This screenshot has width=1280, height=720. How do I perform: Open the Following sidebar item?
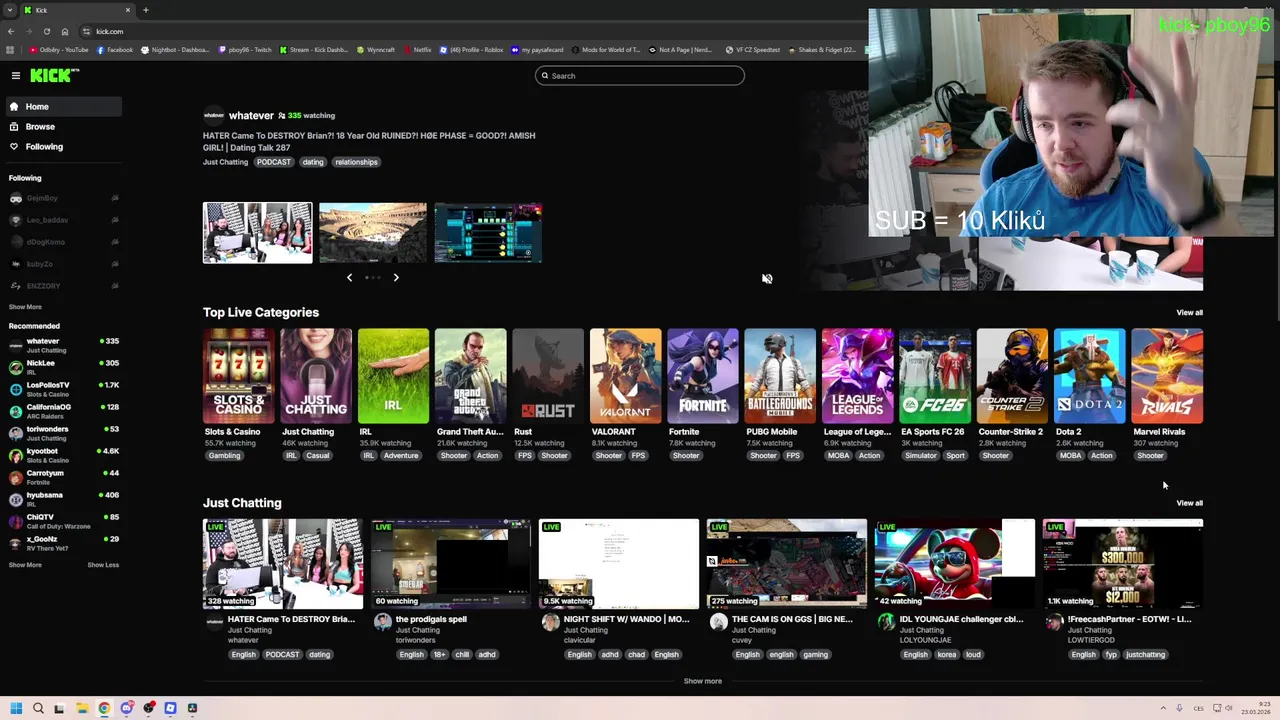tap(62, 146)
